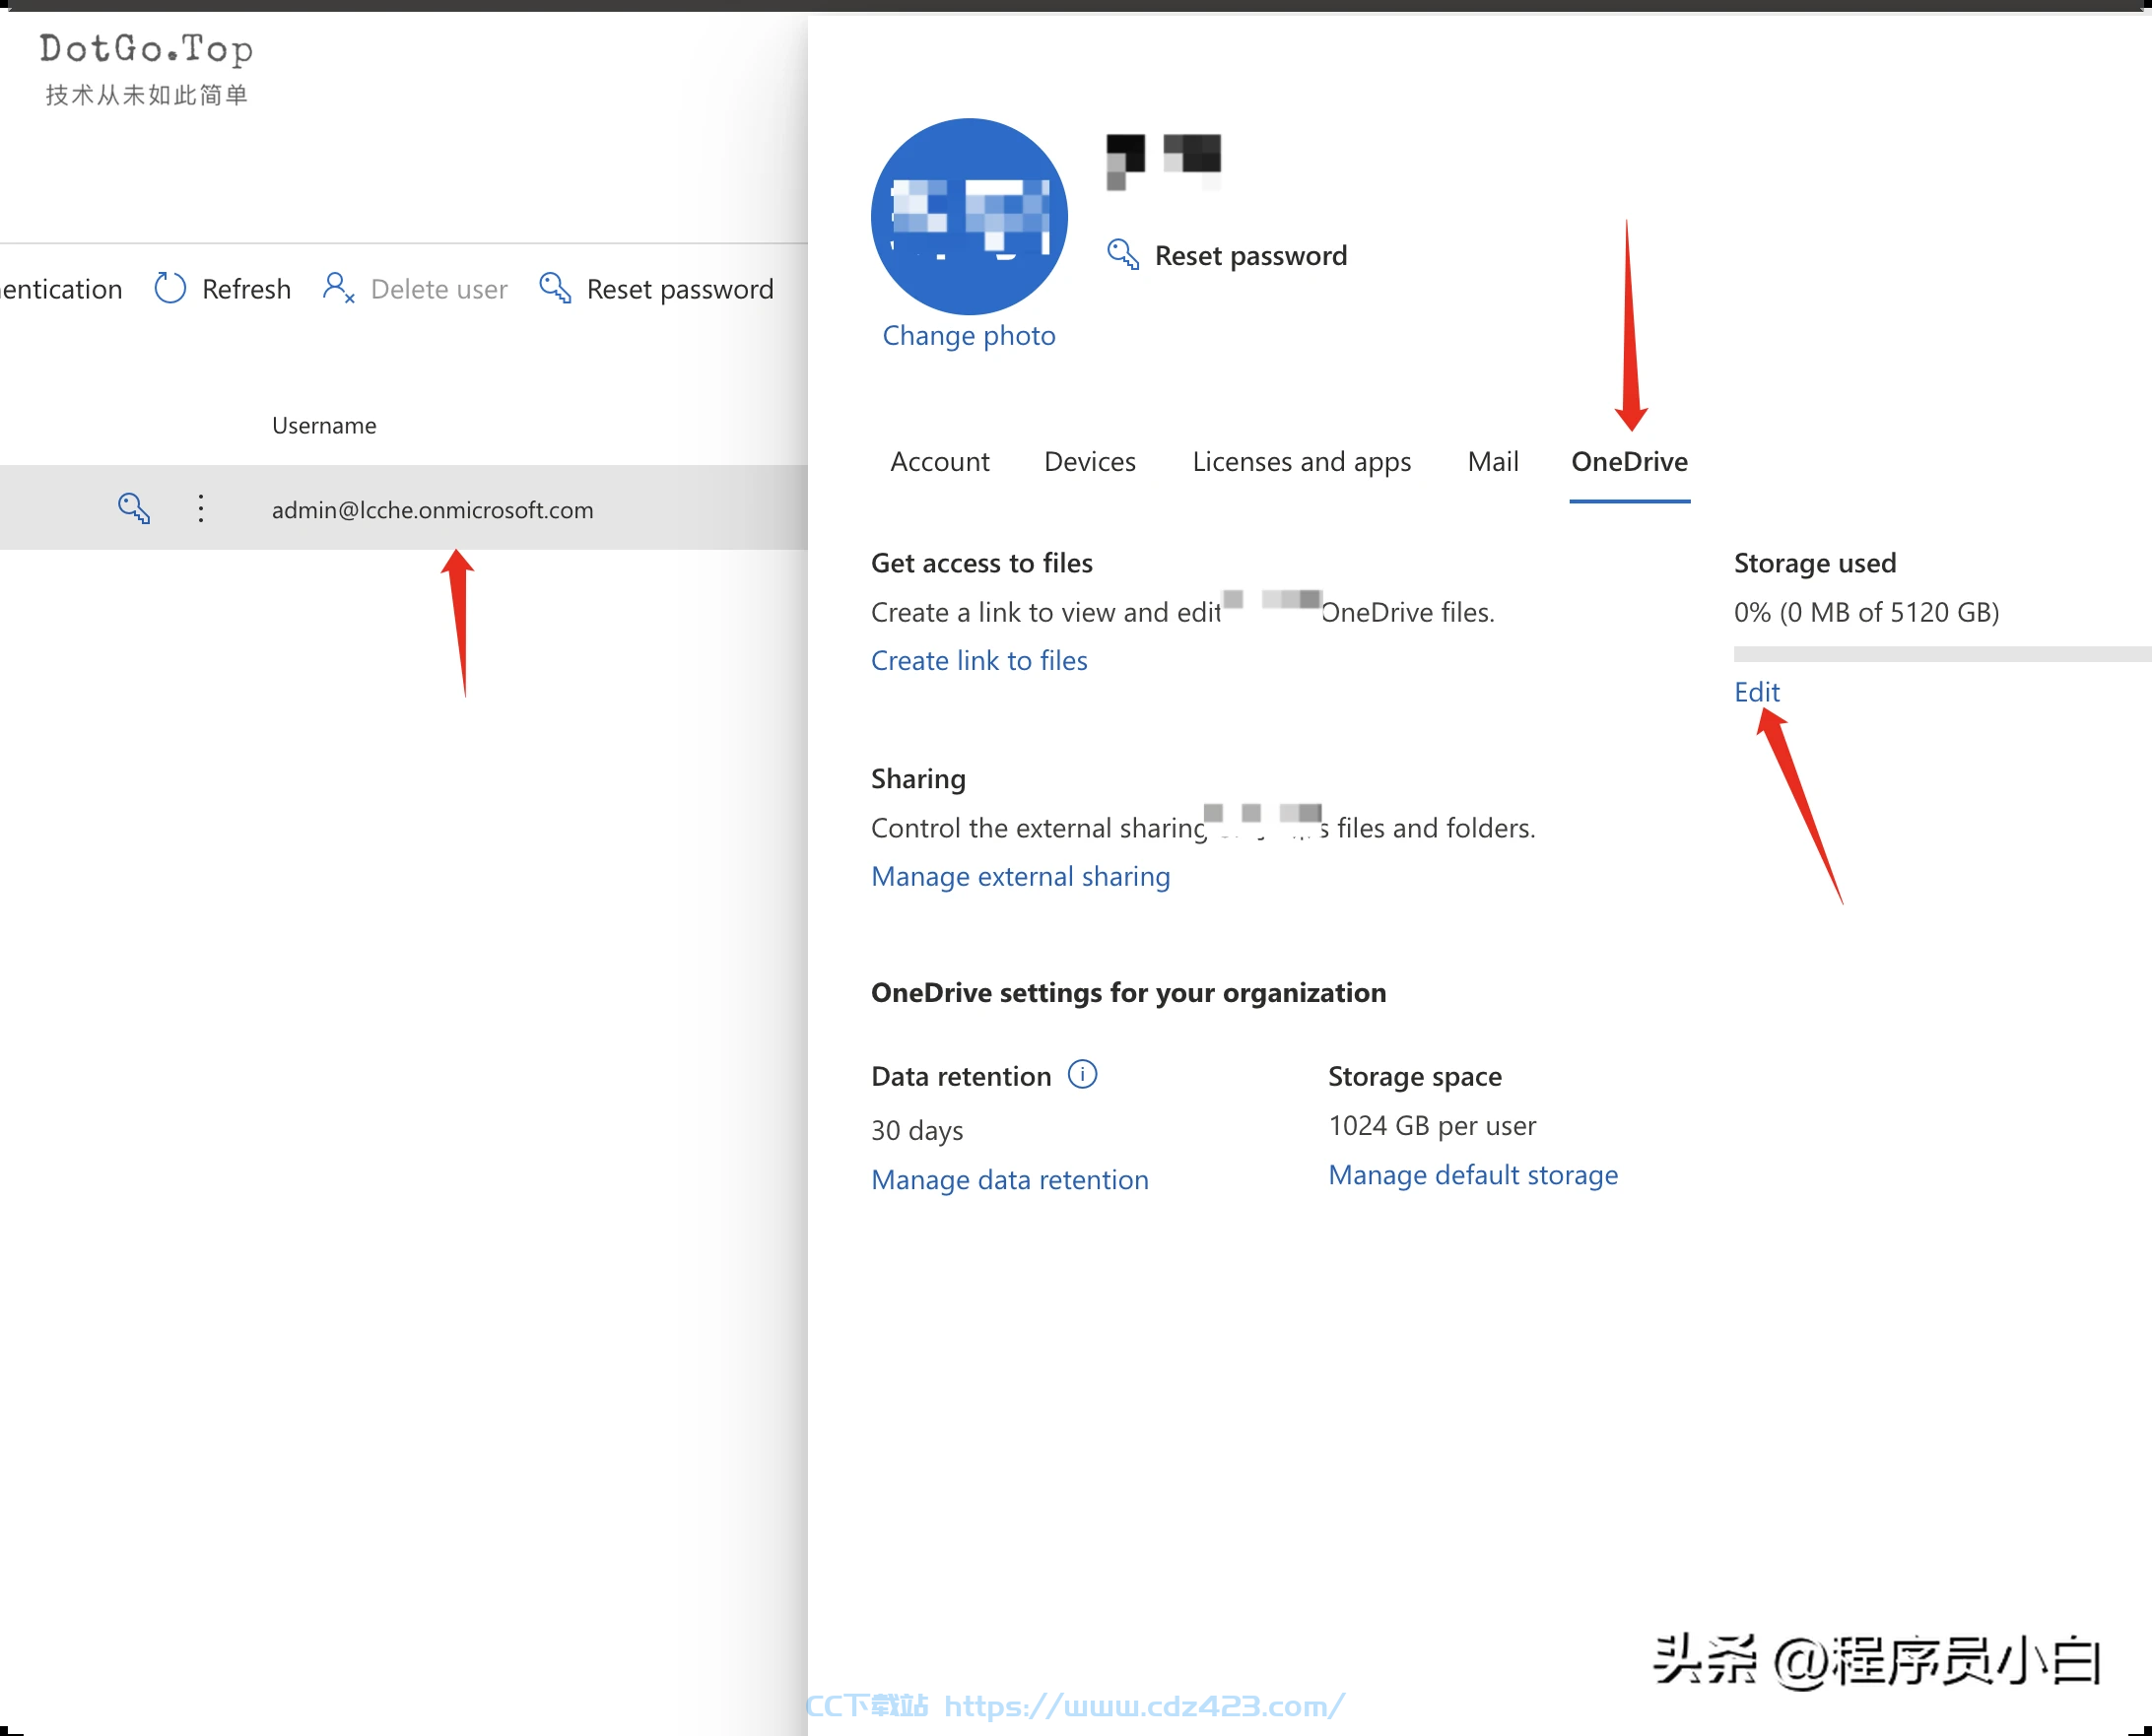This screenshot has width=2152, height=1736.
Task: Click the 'Get access to files' heading
Action: click(x=981, y=562)
